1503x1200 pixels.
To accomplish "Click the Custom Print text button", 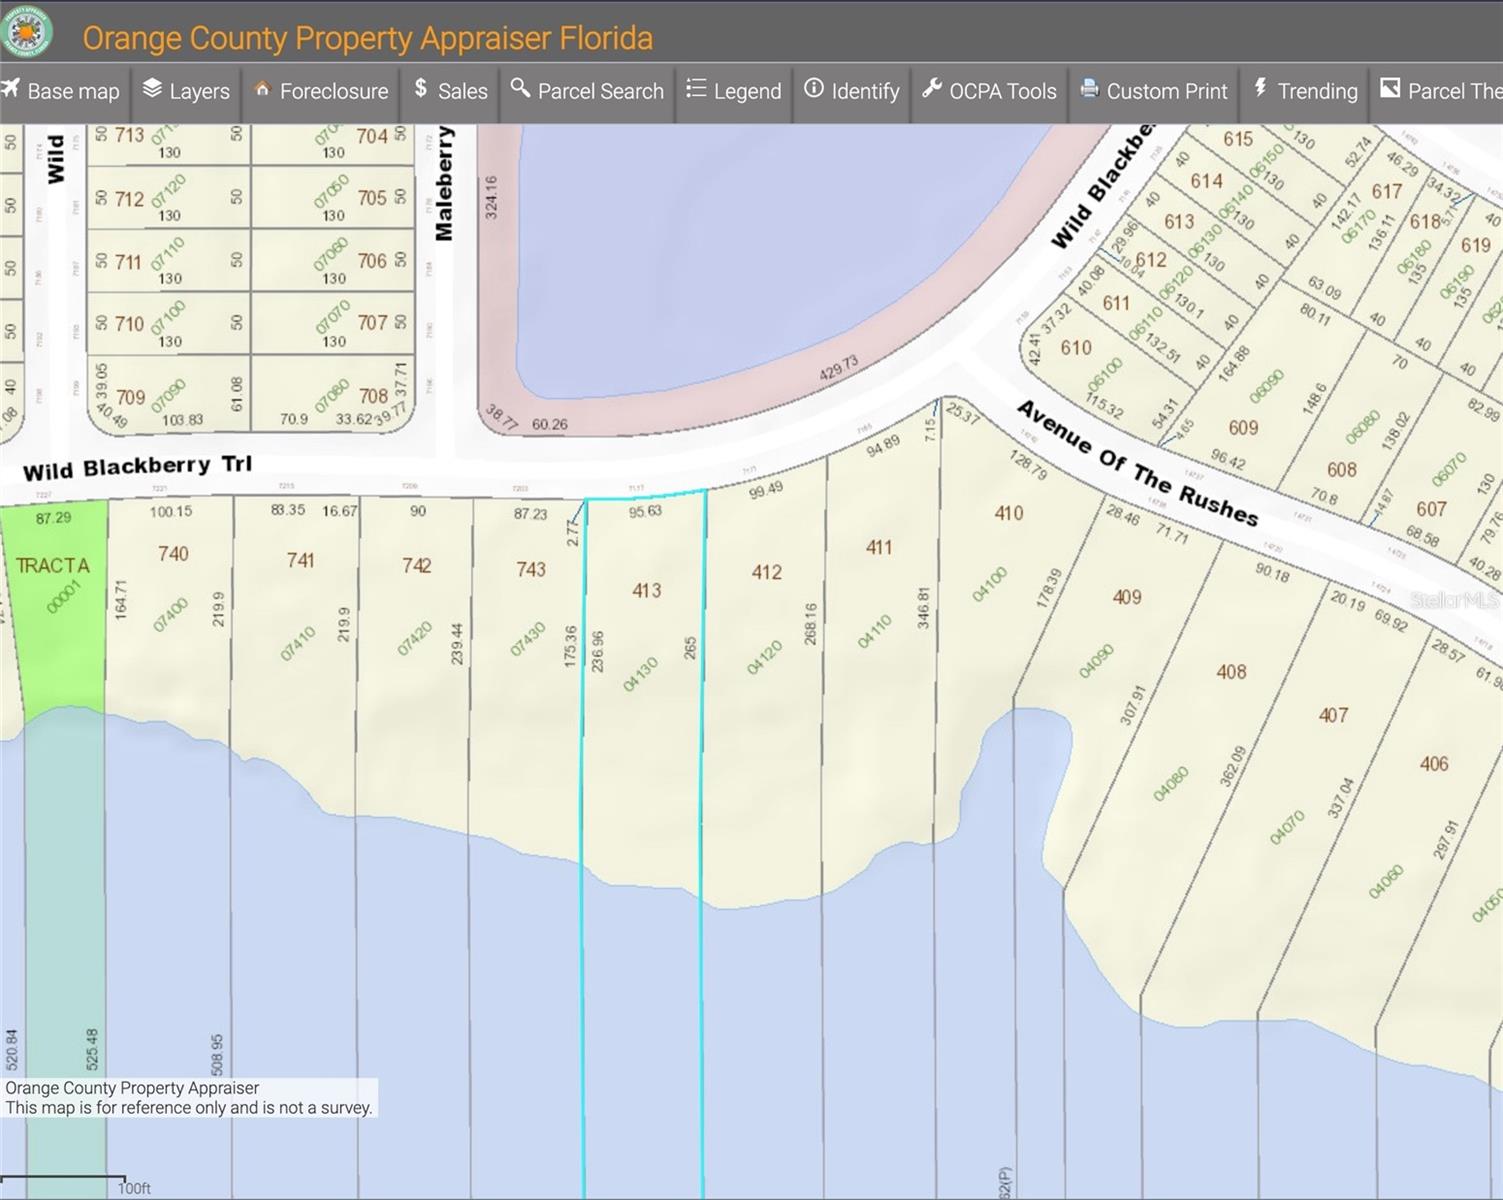I will (x=1166, y=91).
